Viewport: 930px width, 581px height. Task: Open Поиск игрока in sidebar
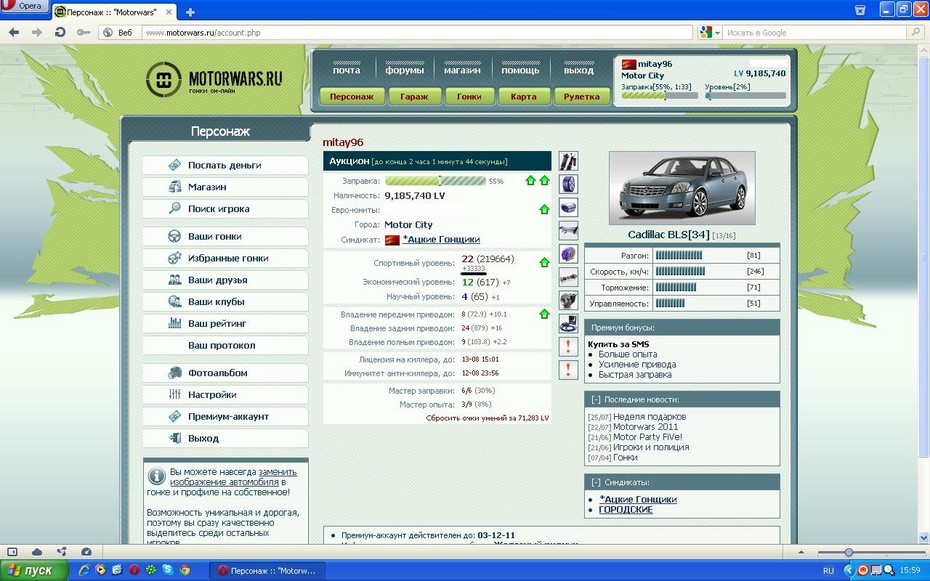[x=225, y=209]
